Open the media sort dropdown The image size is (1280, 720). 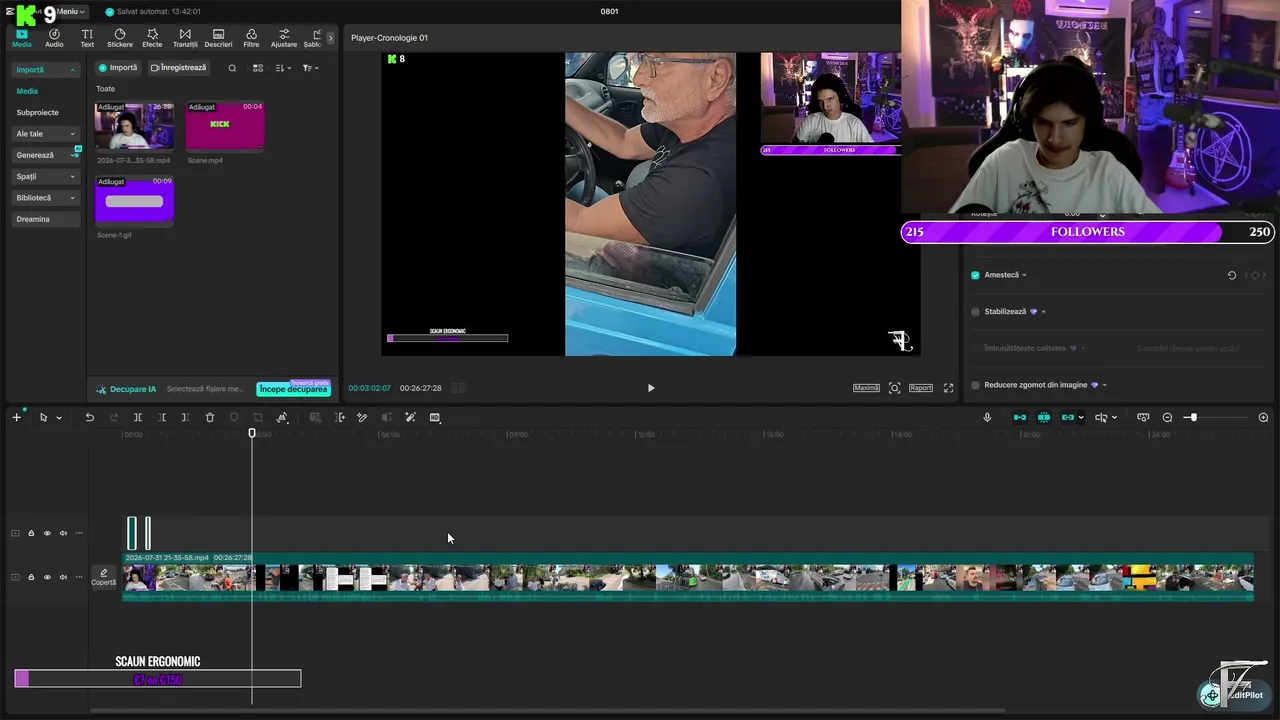284,68
